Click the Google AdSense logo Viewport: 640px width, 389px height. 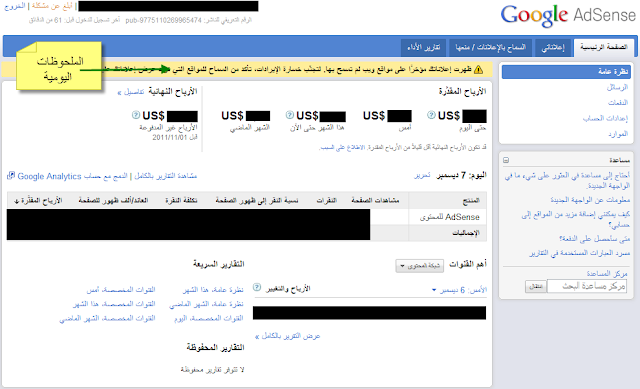pos(568,16)
